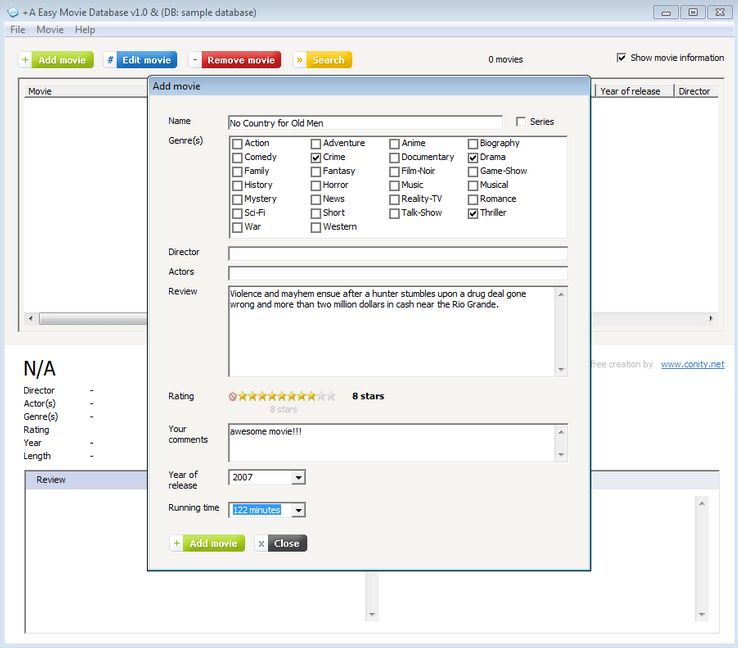738x648 pixels.
Task: Check the Western genre
Action: pyautogui.click(x=316, y=228)
